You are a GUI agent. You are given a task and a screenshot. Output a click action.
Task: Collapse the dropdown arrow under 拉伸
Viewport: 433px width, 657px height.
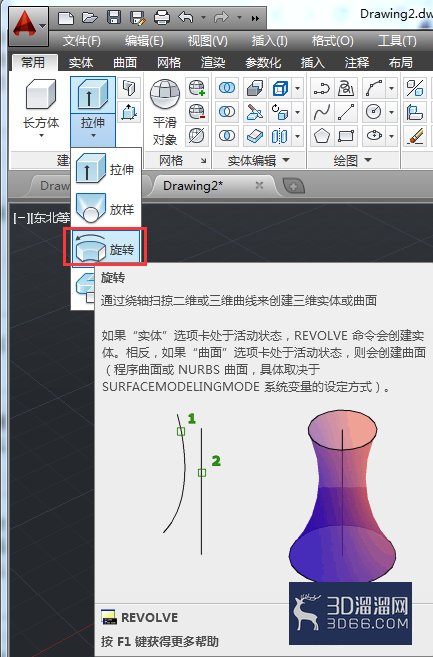(93, 135)
